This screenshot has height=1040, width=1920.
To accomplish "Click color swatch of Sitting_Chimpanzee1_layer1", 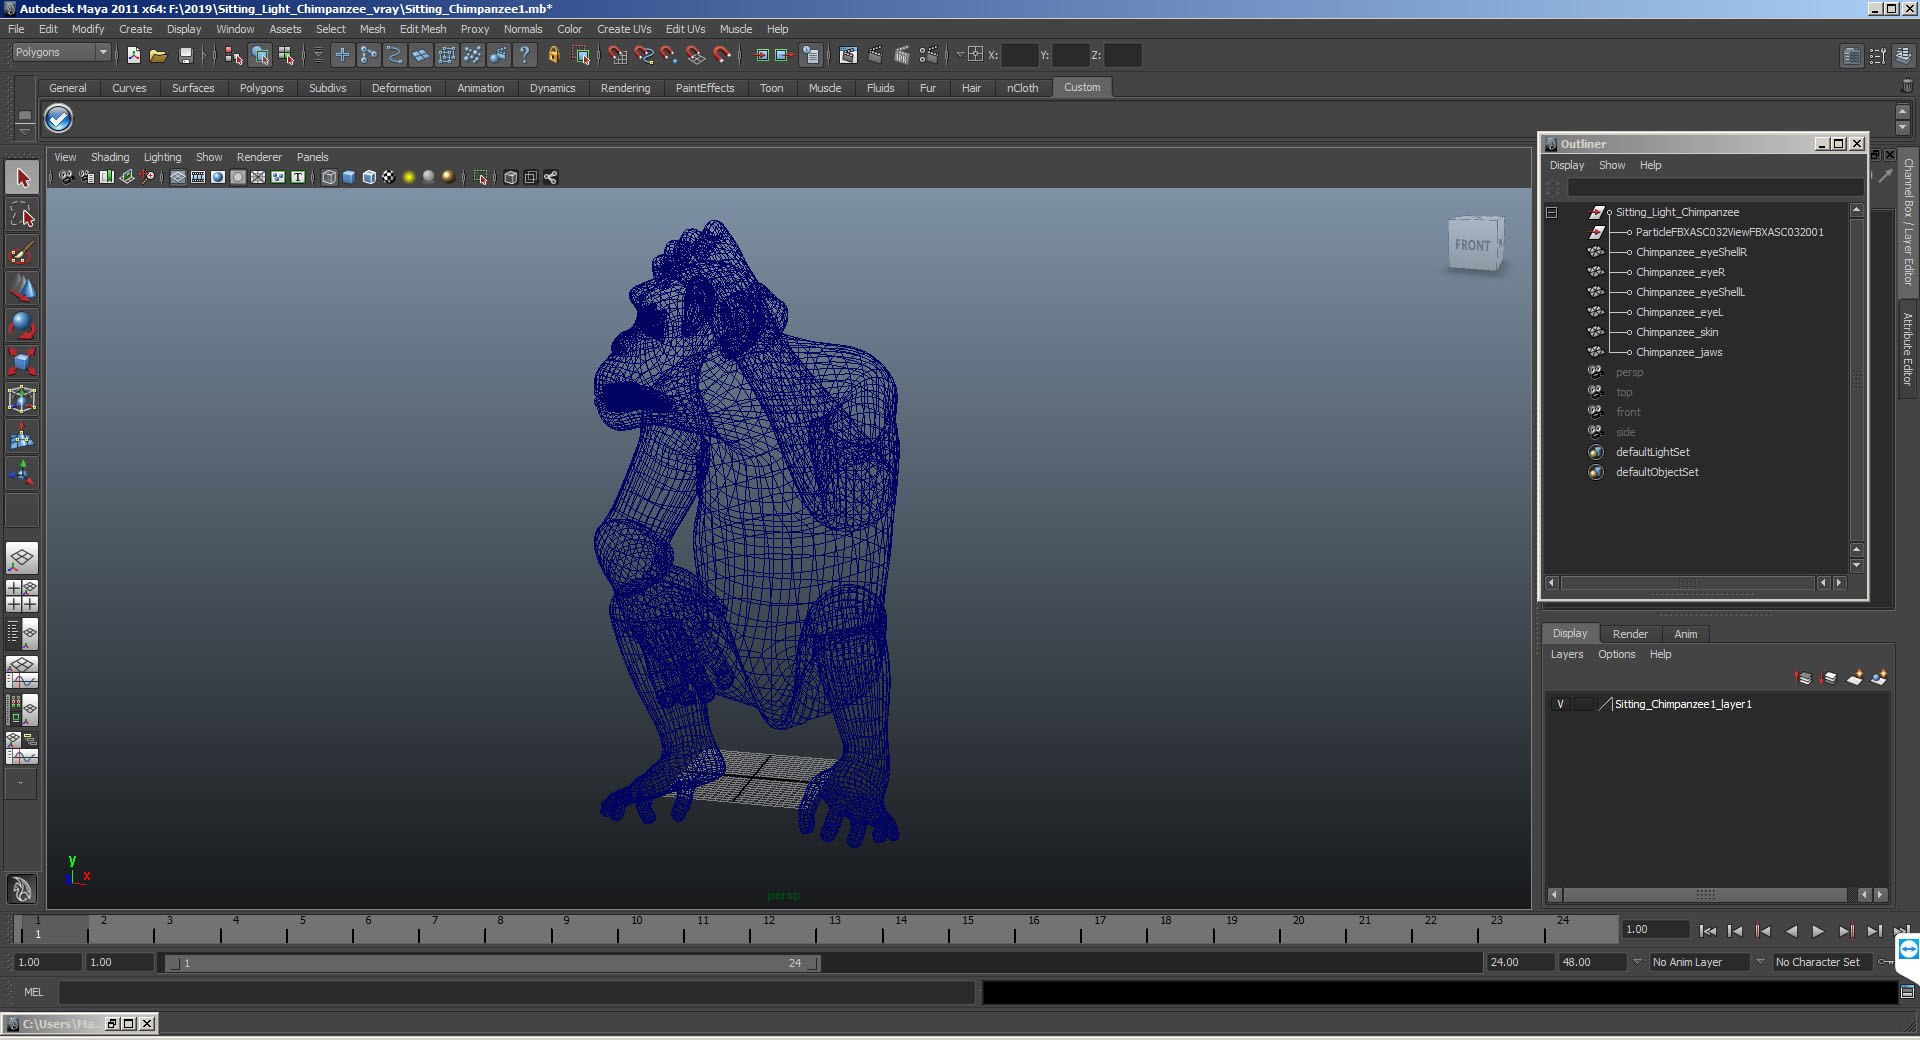I will 1605,704.
